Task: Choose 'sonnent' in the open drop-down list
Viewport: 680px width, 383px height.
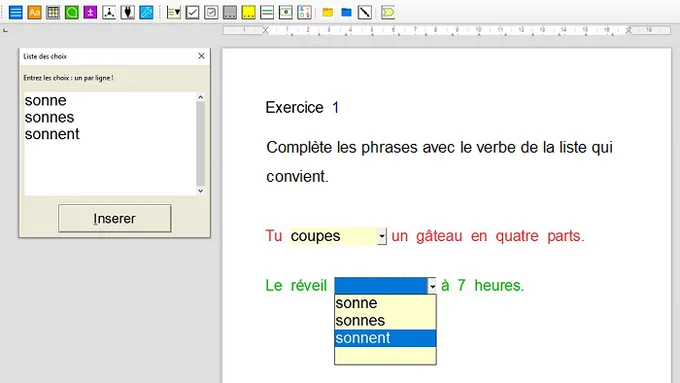Action: [x=385, y=338]
